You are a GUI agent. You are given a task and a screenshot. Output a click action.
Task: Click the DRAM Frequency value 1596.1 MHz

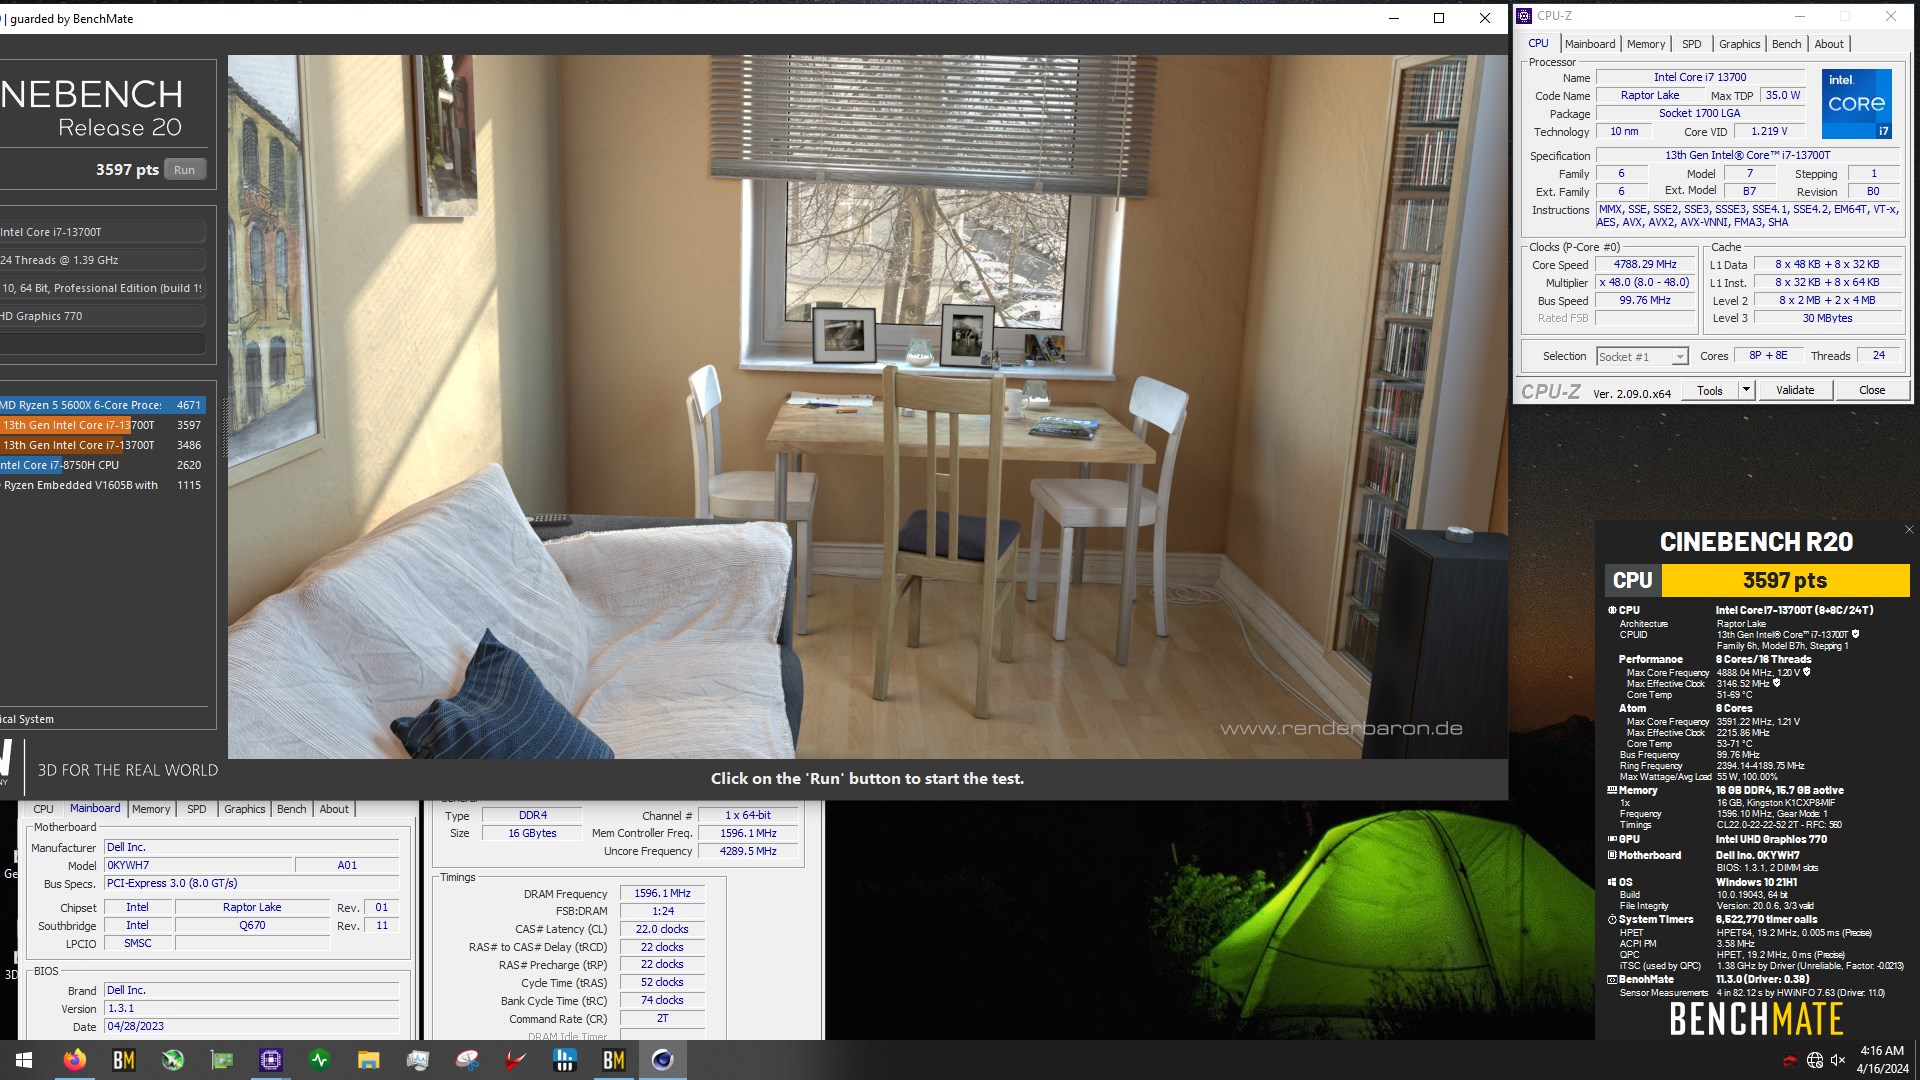[x=662, y=893]
